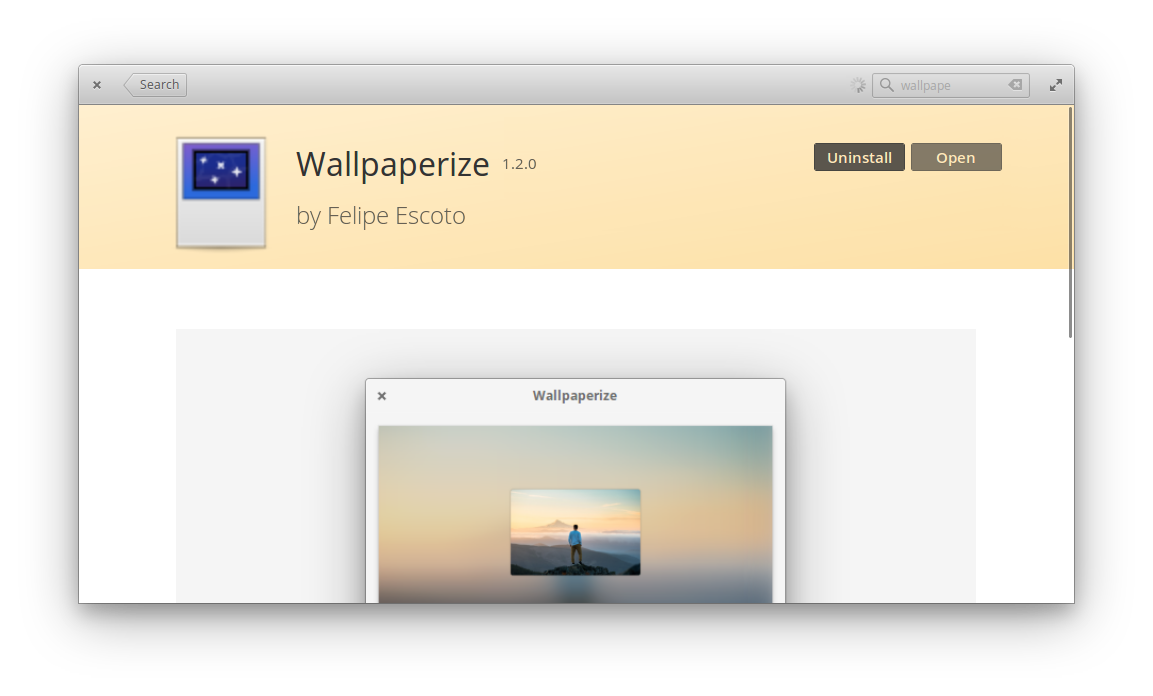Click the developer name Felipe Escoto
The image size is (1153, 696).
pyautogui.click(x=380, y=215)
